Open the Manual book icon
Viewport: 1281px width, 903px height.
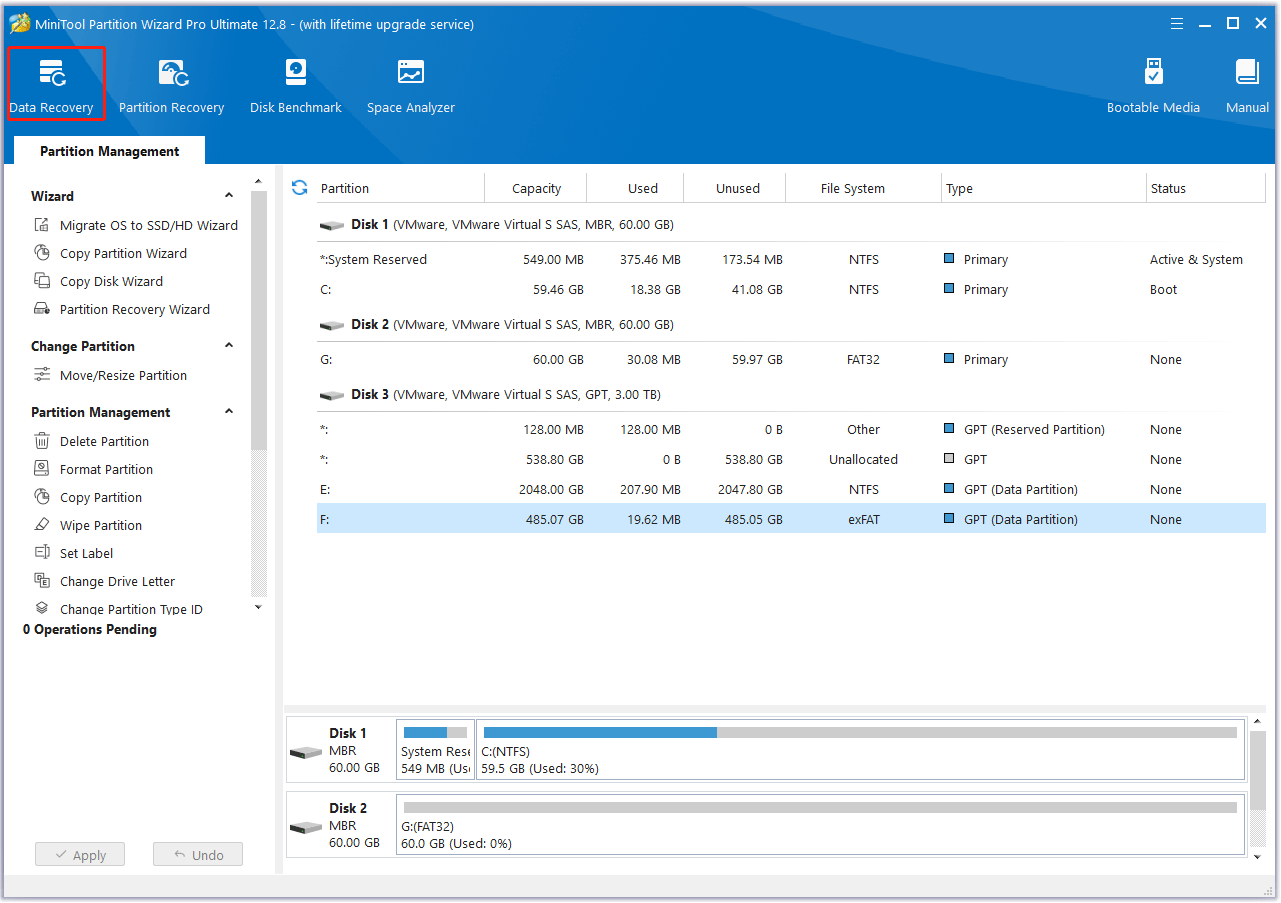coord(1247,73)
